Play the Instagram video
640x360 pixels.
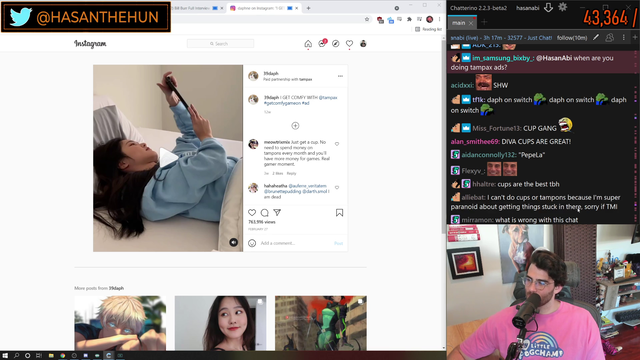click(168, 158)
